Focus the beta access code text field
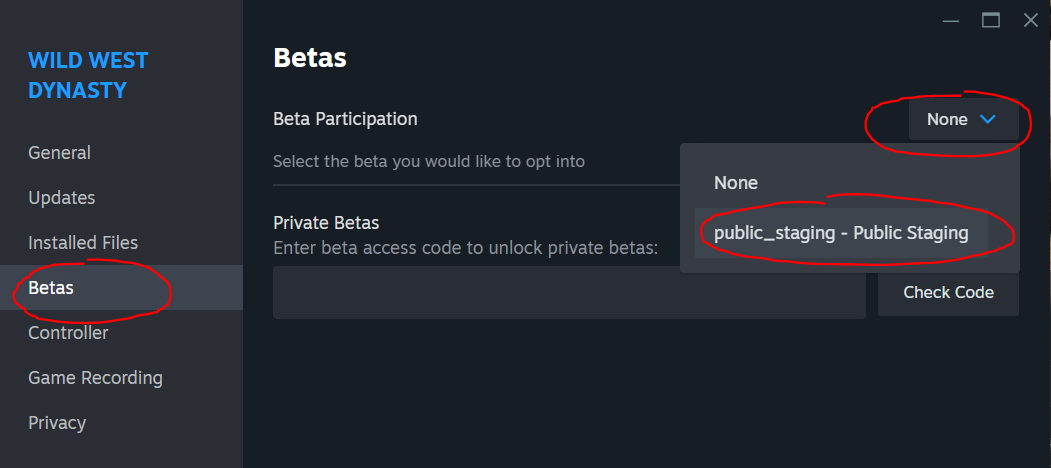 click(x=569, y=292)
